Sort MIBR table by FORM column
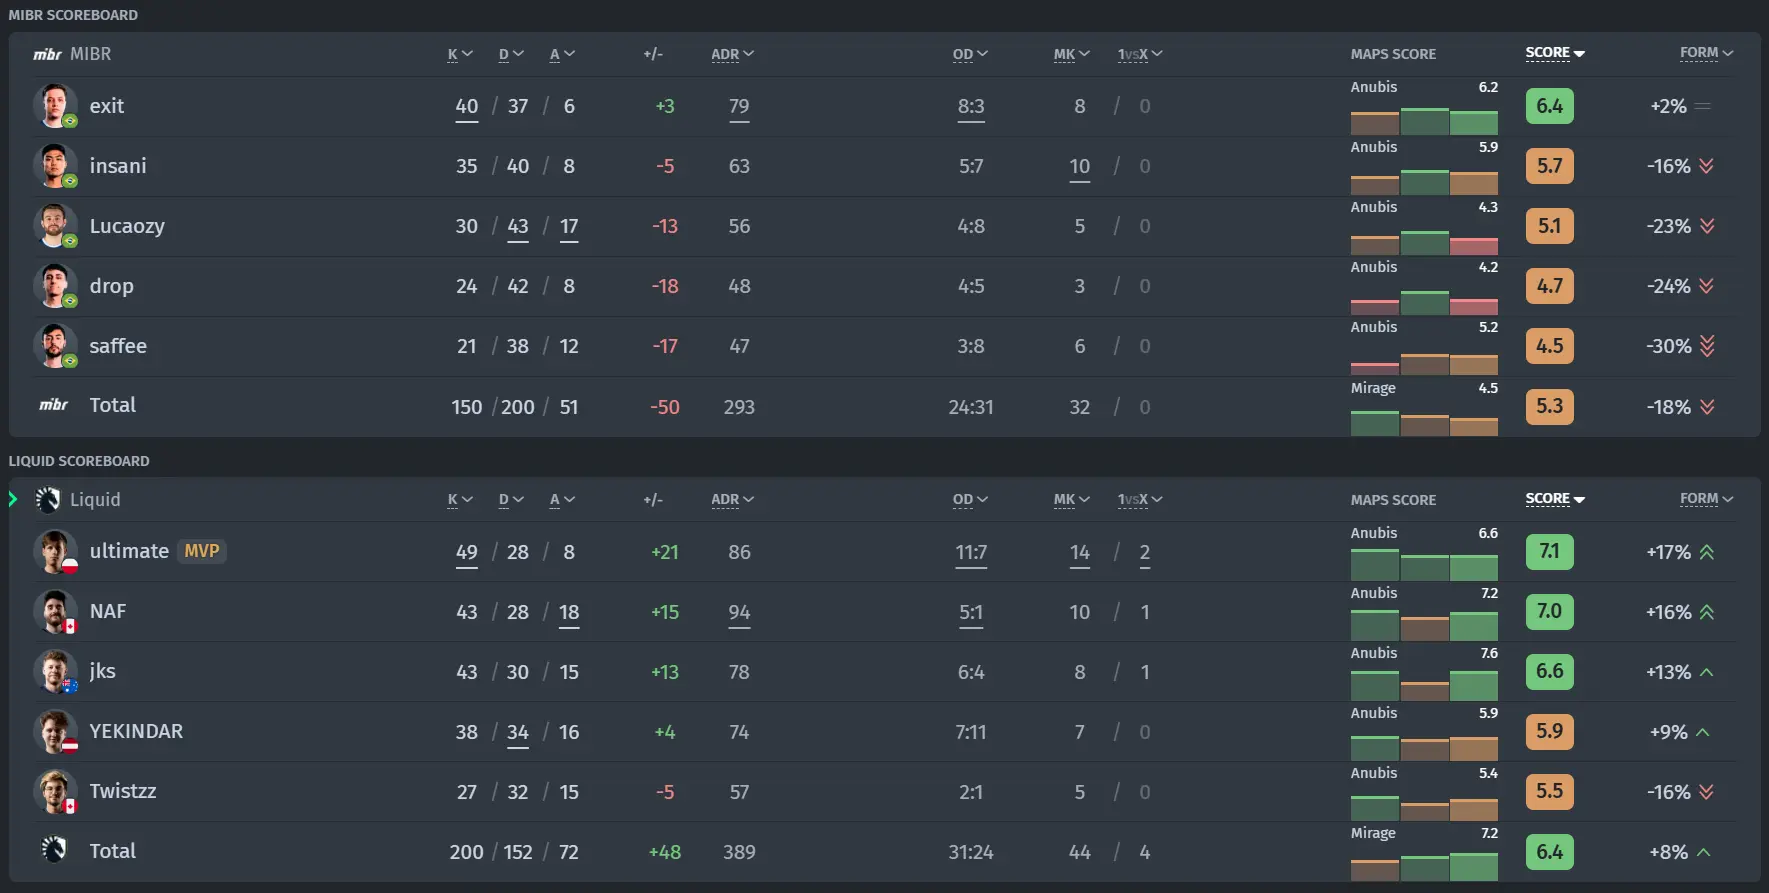Image resolution: width=1769 pixels, height=893 pixels. coord(1706,53)
